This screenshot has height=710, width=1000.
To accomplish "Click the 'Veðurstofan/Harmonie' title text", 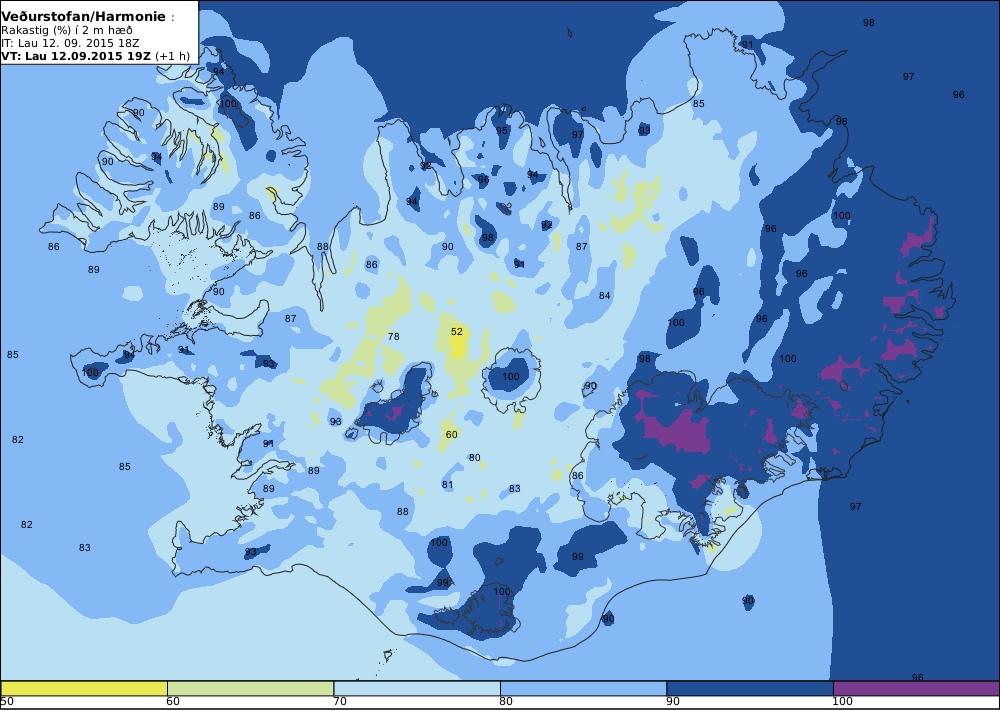I will click(x=84, y=17).
